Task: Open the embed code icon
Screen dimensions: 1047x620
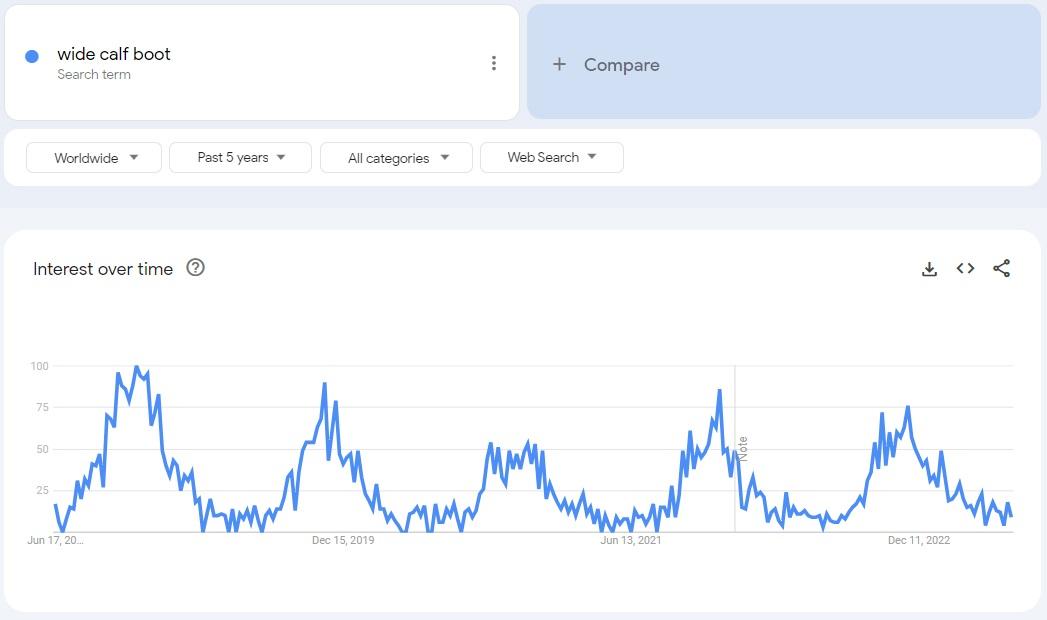Action: pos(965,268)
